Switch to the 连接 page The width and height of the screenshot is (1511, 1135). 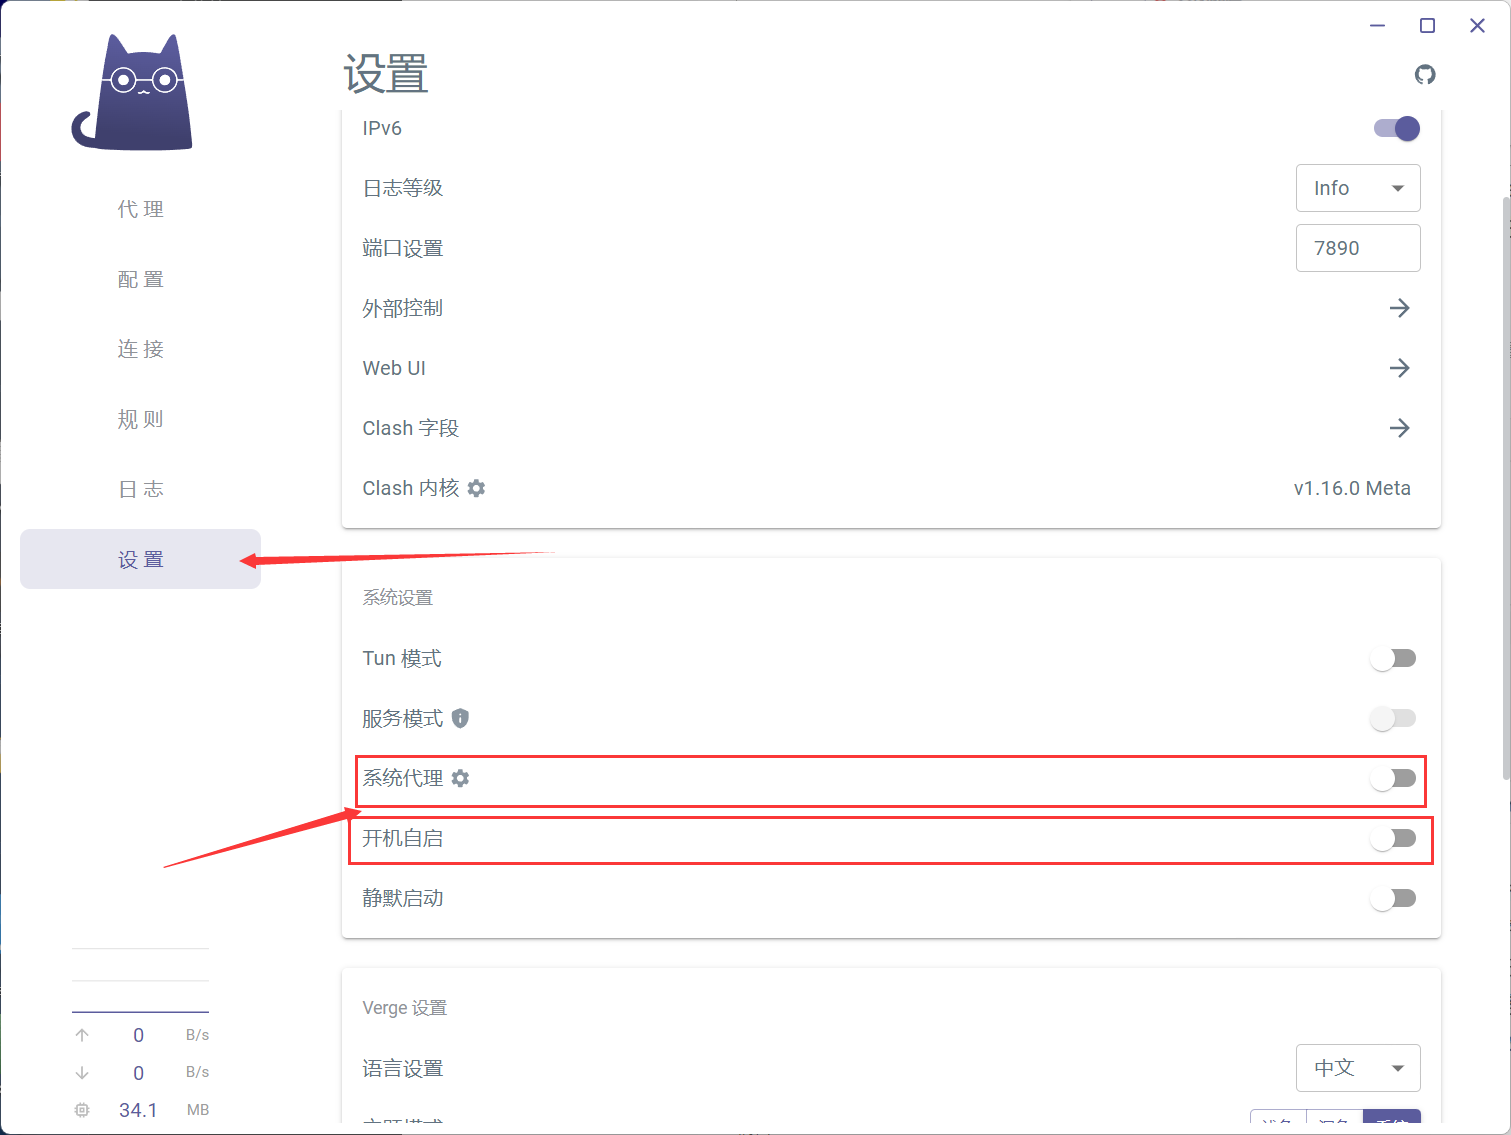pos(140,349)
